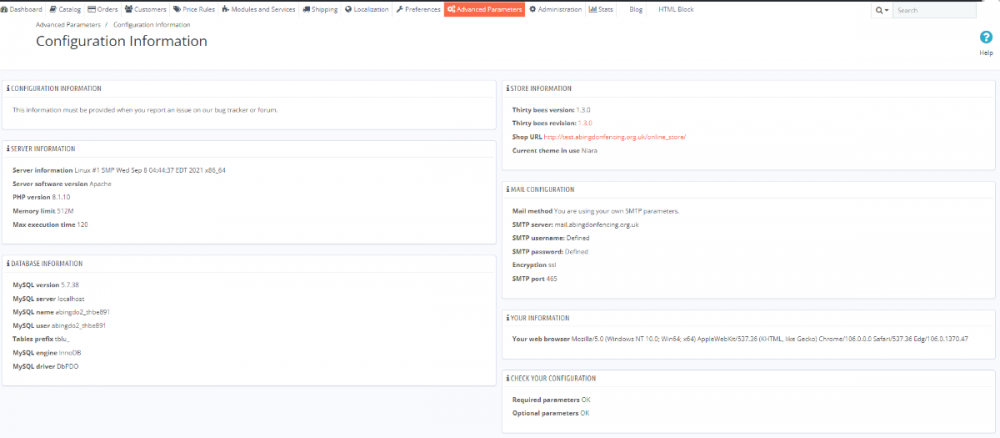1000x438 pixels.
Task: Open the HTML Block menu item
Action: [676, 10]
